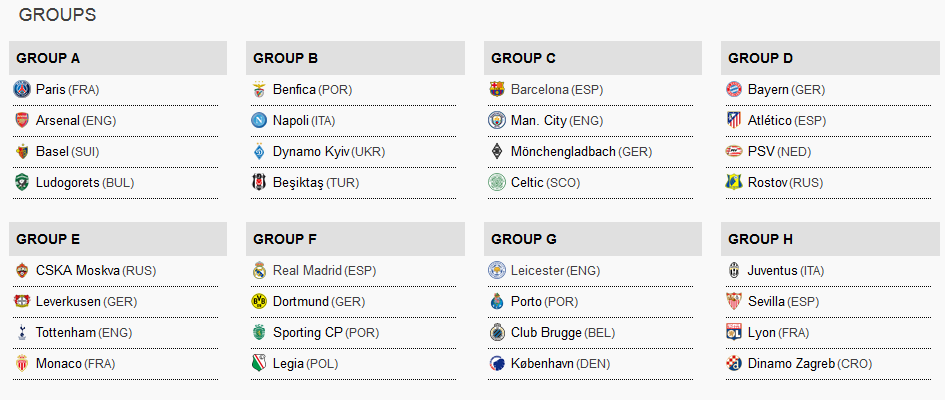Select the Sevilla team link

[766, 302]
